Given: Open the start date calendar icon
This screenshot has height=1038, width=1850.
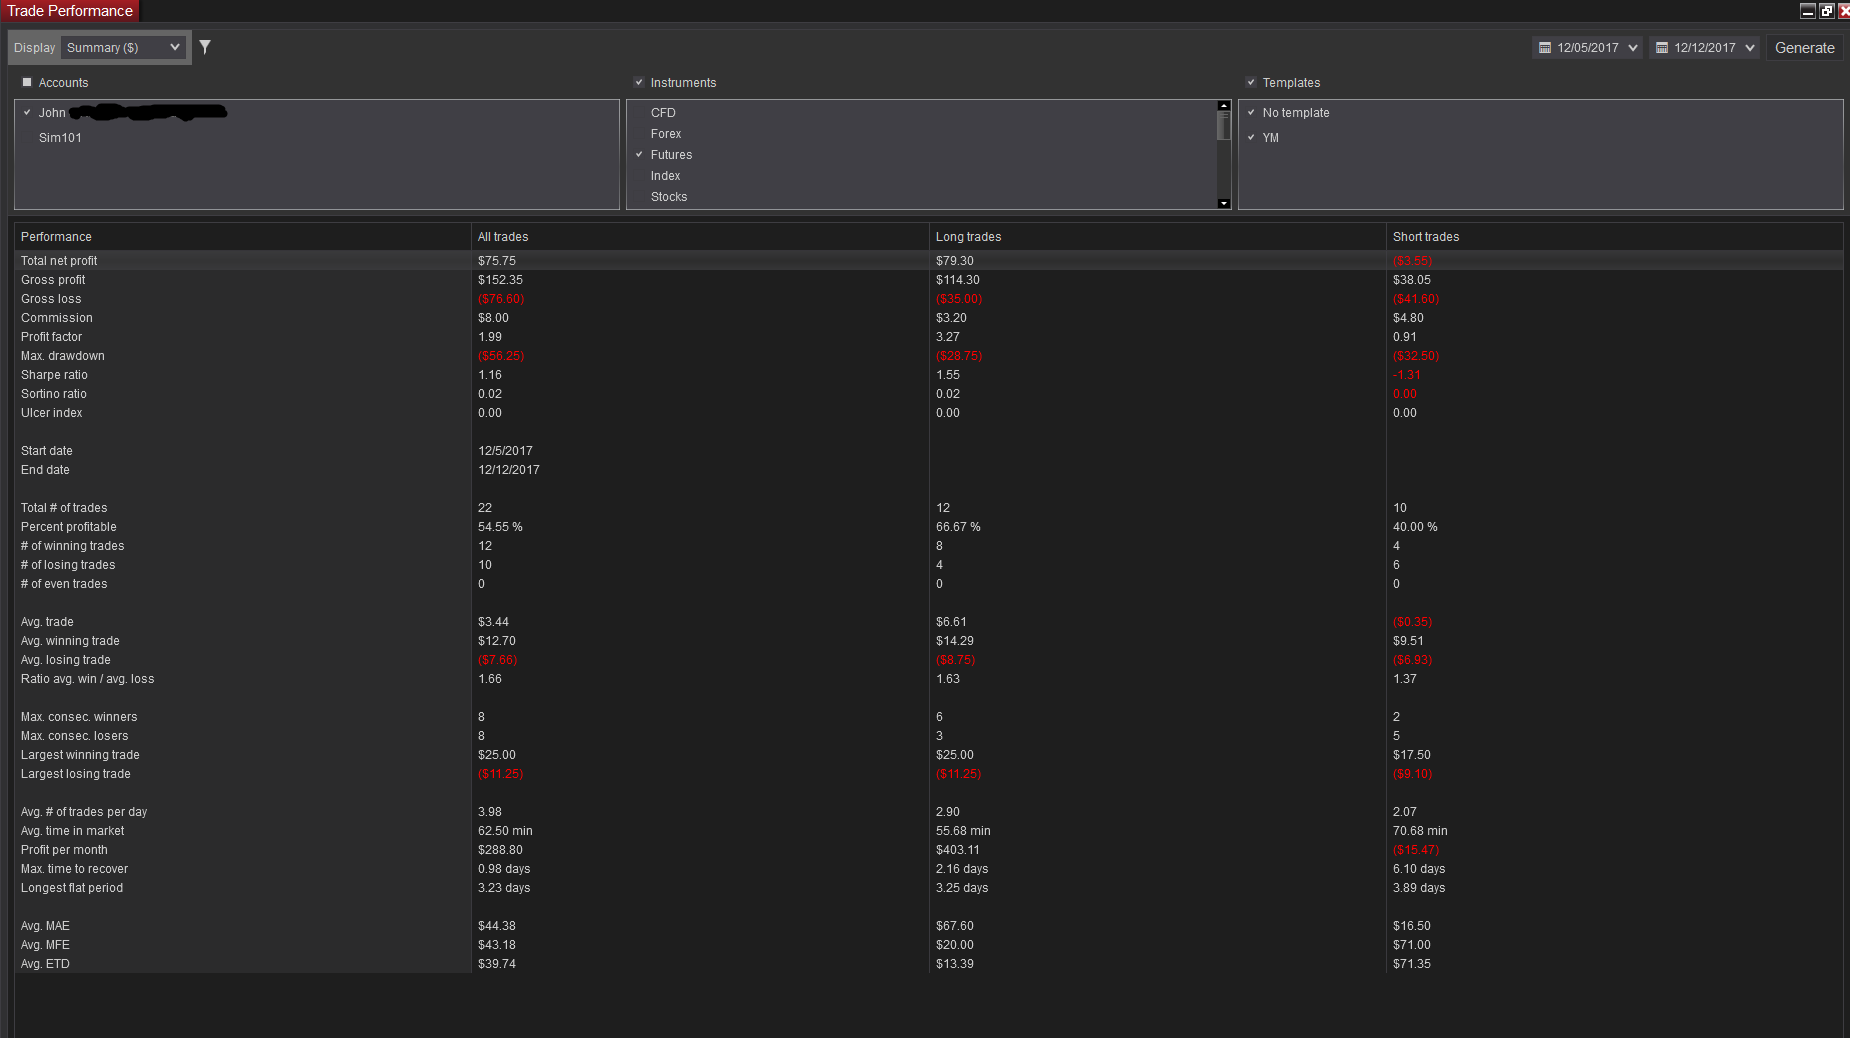Looking at the screenshot, I should [1545, 48].
